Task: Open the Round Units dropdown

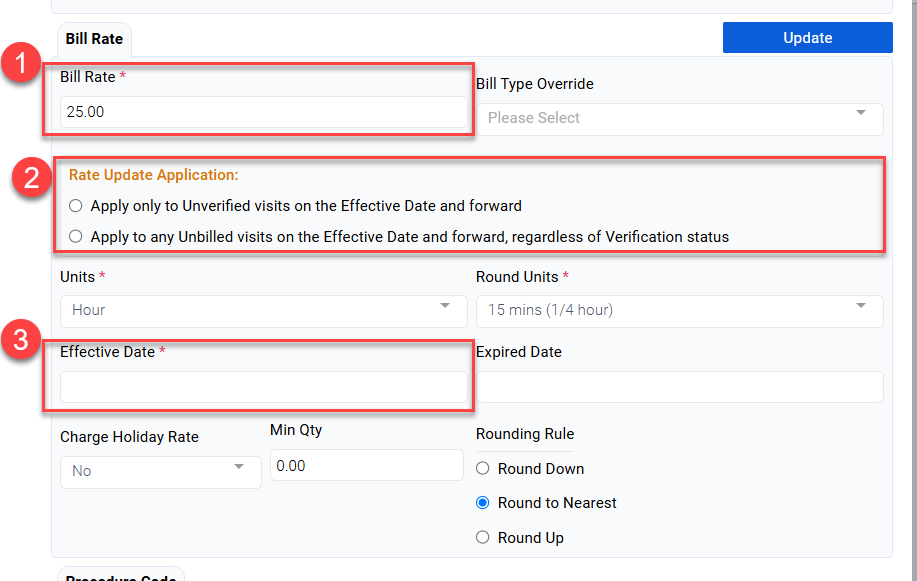Action: pos(678,310)
